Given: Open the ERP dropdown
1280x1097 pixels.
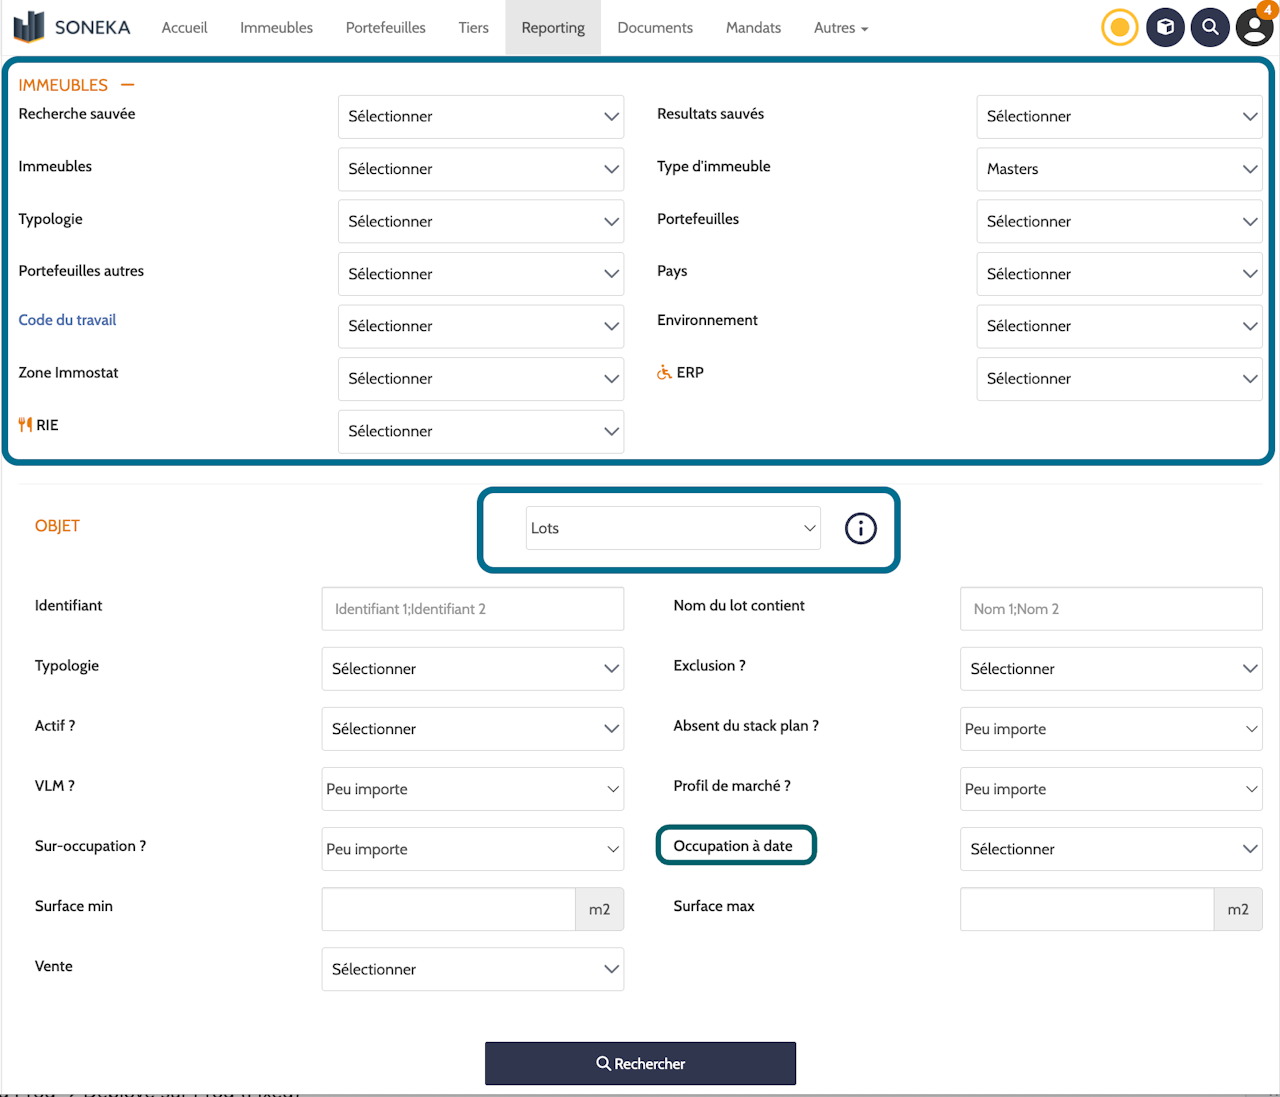Looking at the screenshot, I should (1119, 379).
